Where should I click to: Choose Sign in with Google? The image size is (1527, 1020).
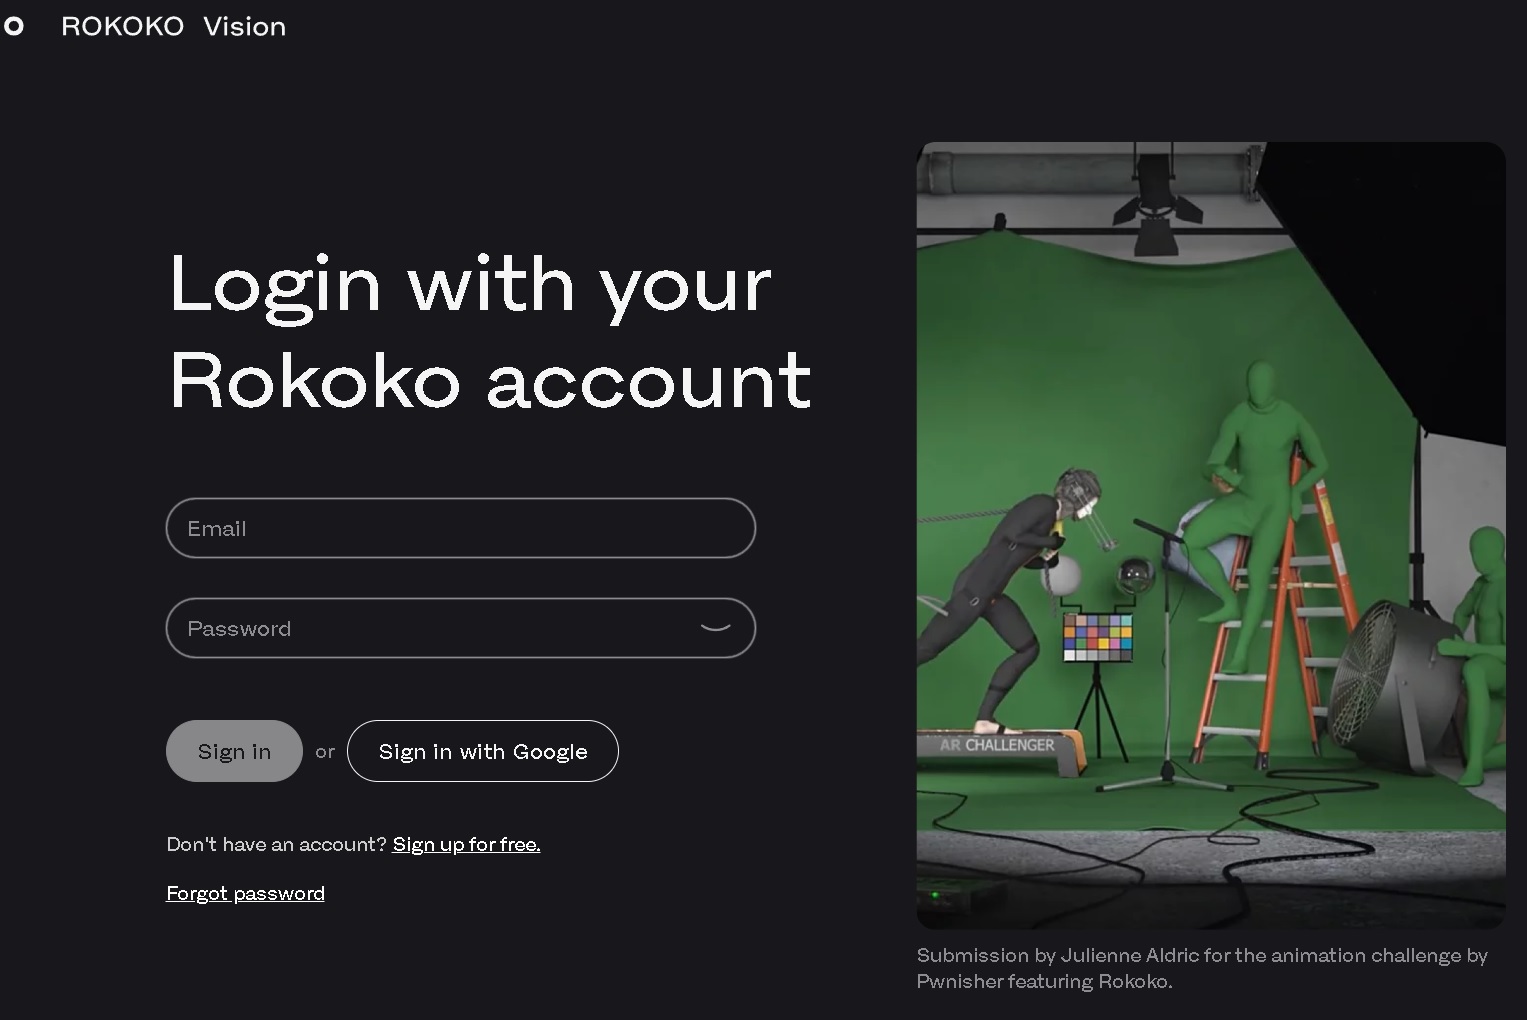pos(482,751)
